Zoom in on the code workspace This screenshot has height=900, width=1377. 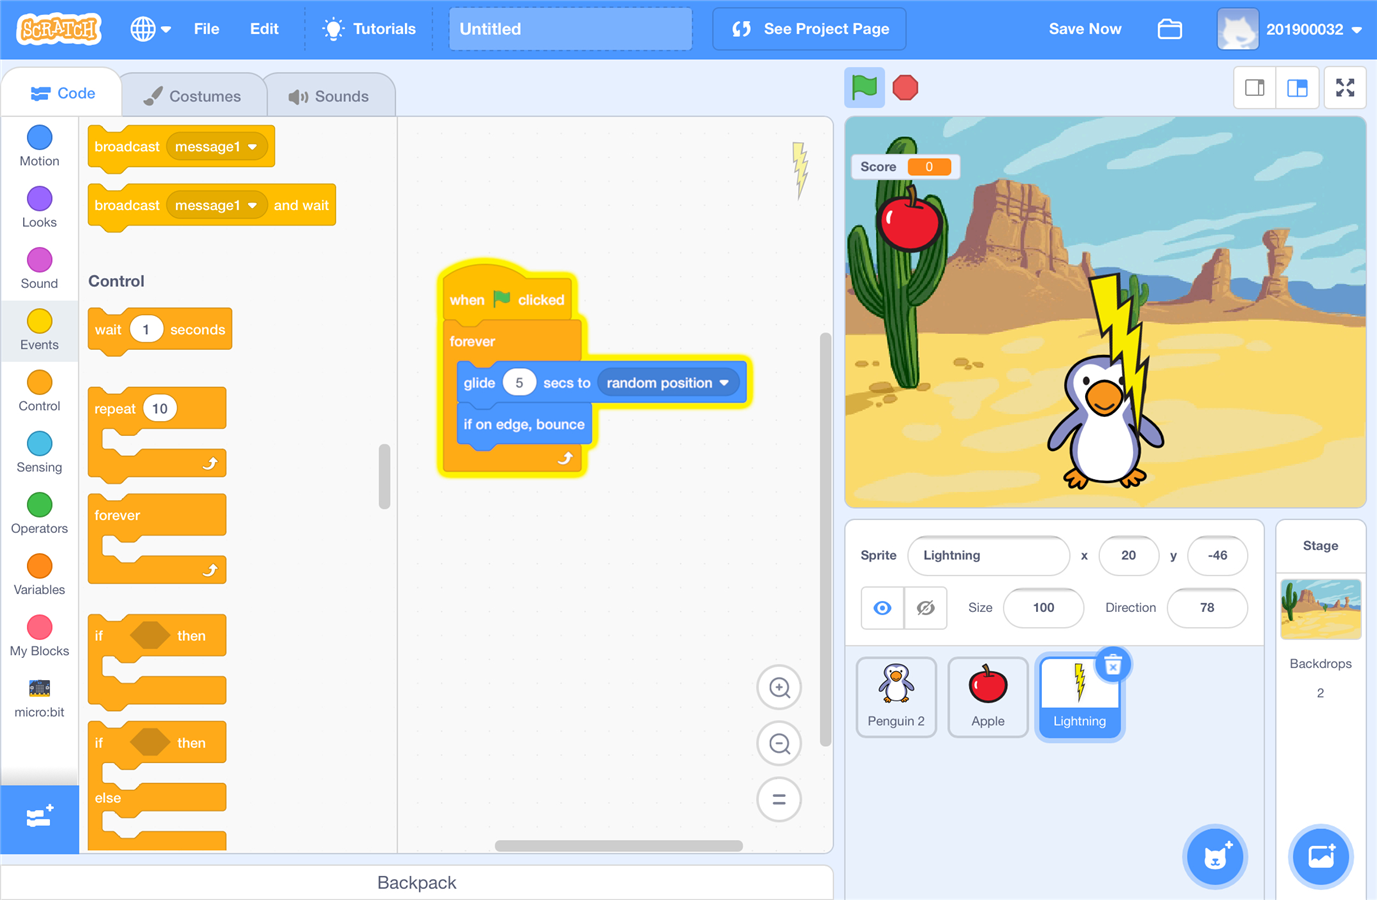tap(779, 688)
